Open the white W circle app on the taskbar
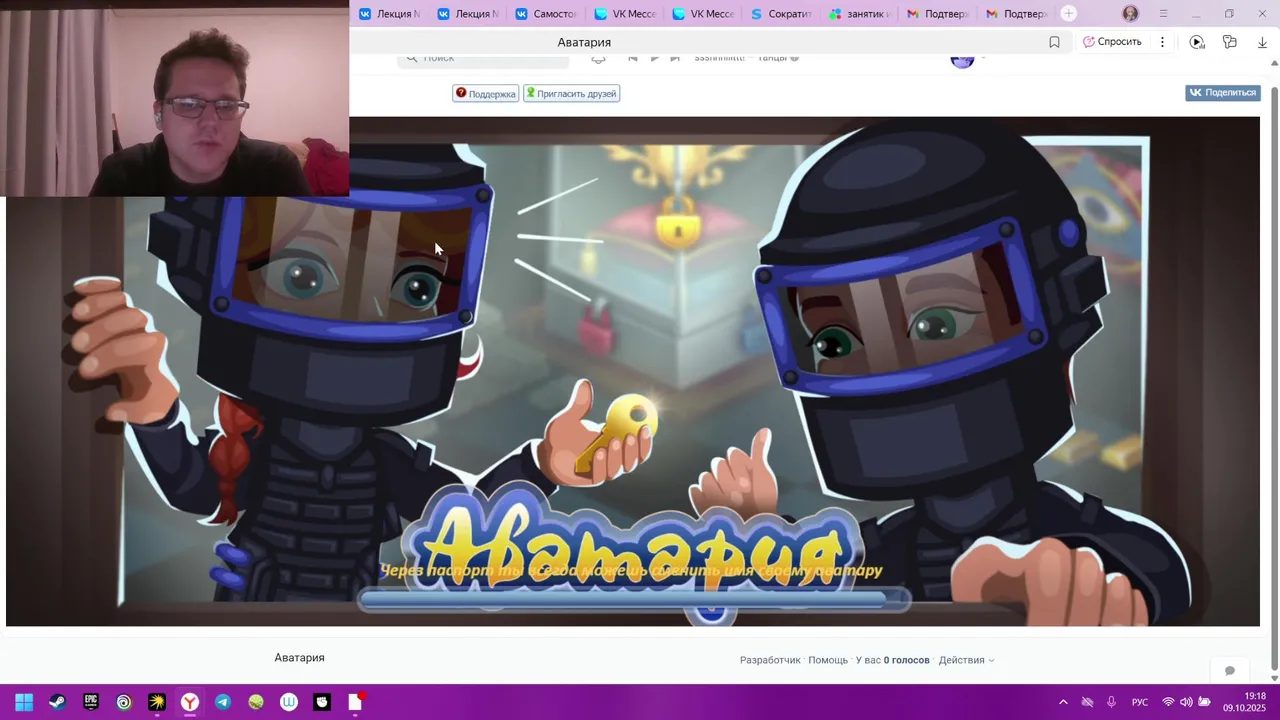 [x=288, y=702]
